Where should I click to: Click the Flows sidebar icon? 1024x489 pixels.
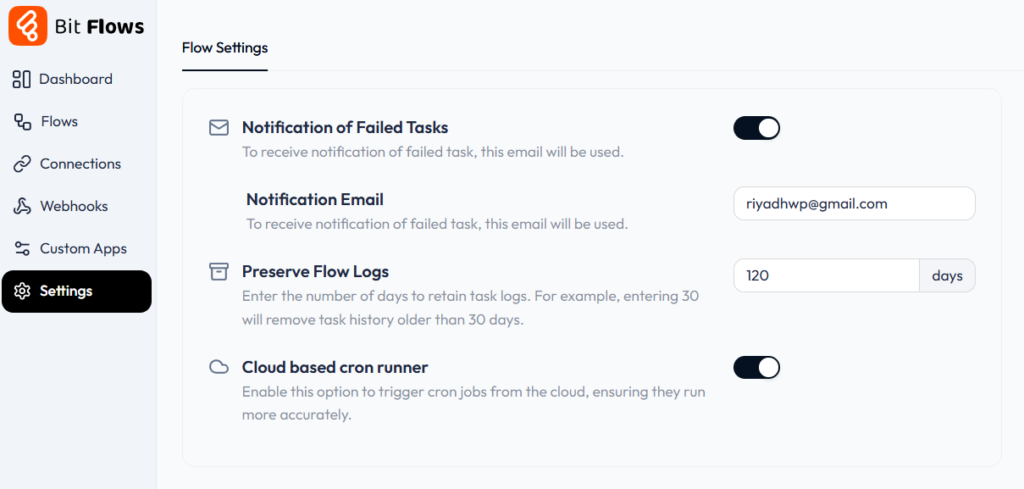point(21,122)
